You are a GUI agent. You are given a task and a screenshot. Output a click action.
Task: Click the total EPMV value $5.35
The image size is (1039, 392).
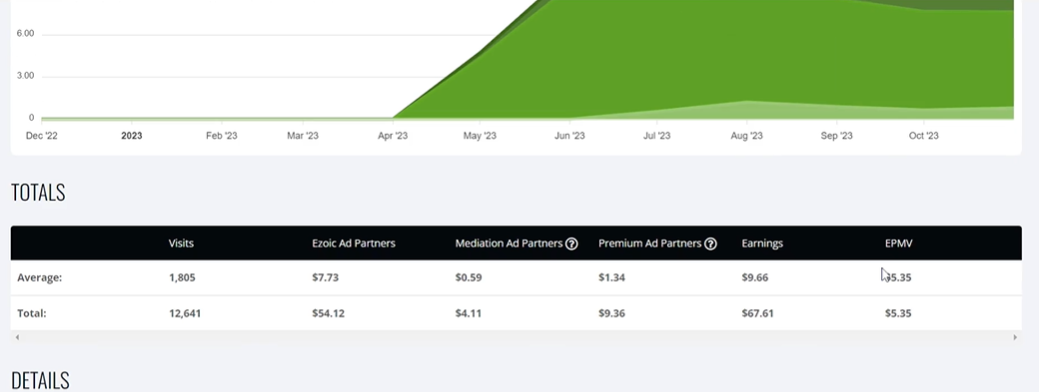898,313
